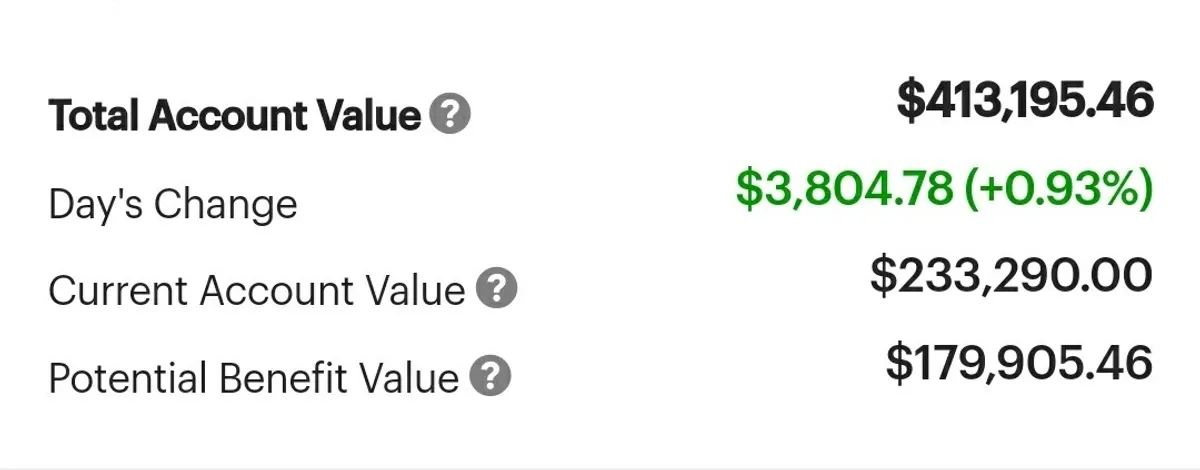Select the Total Account Value label
The height and width of the screenshot is (470, 1200).
(235, 117)
